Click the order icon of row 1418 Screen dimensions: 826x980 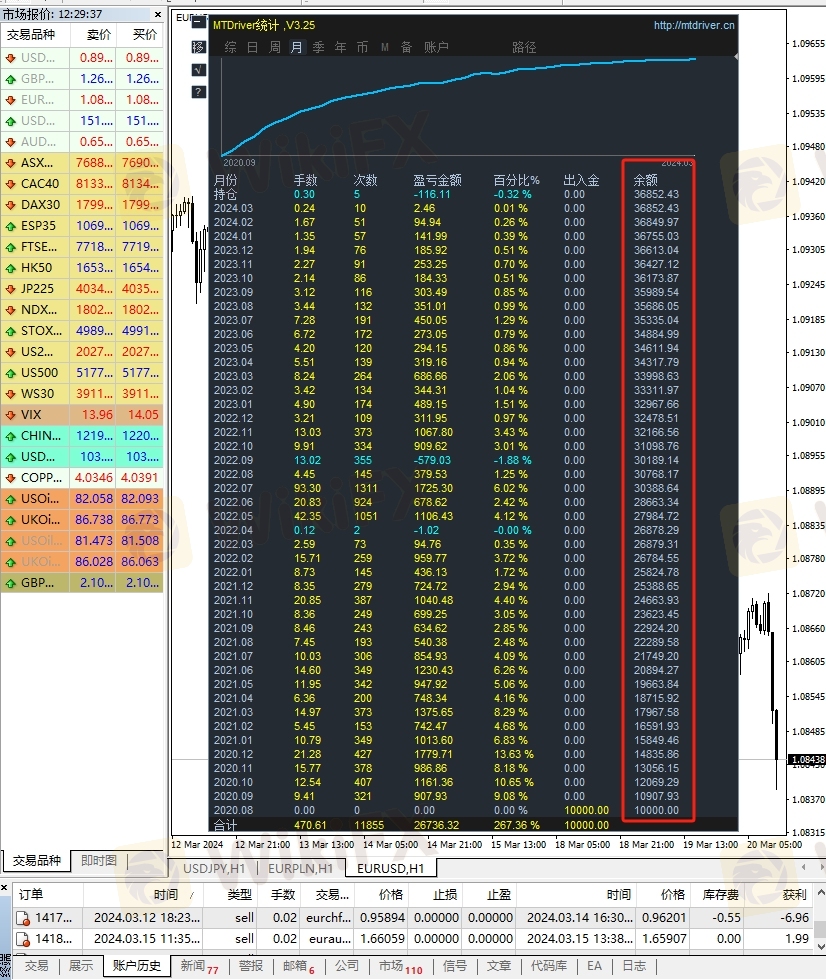[22, 939]
